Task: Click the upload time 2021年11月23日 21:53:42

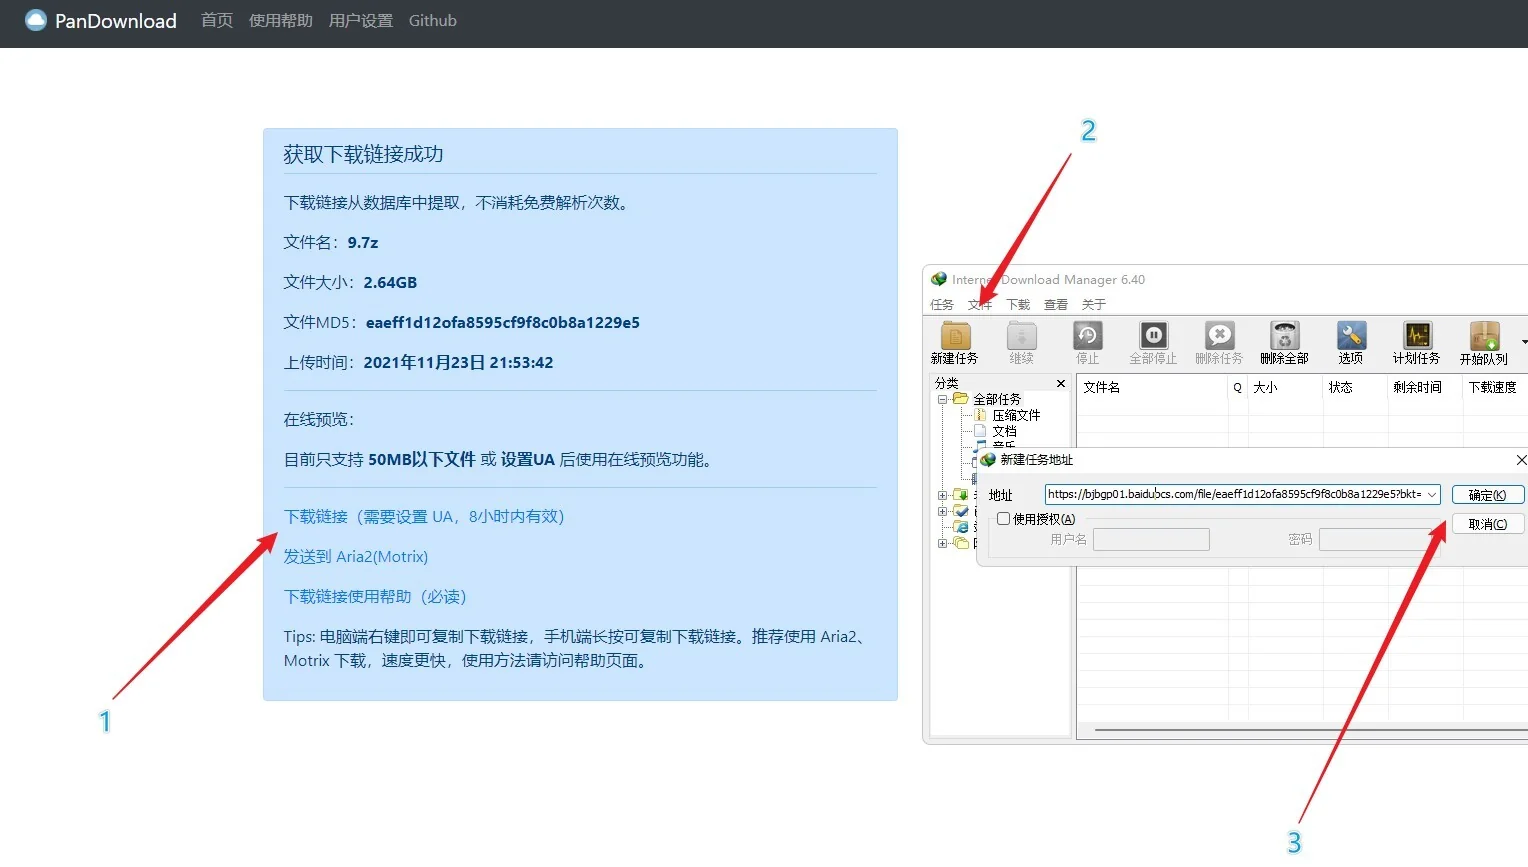Action: pyautogui.click(x=458, y=363)
